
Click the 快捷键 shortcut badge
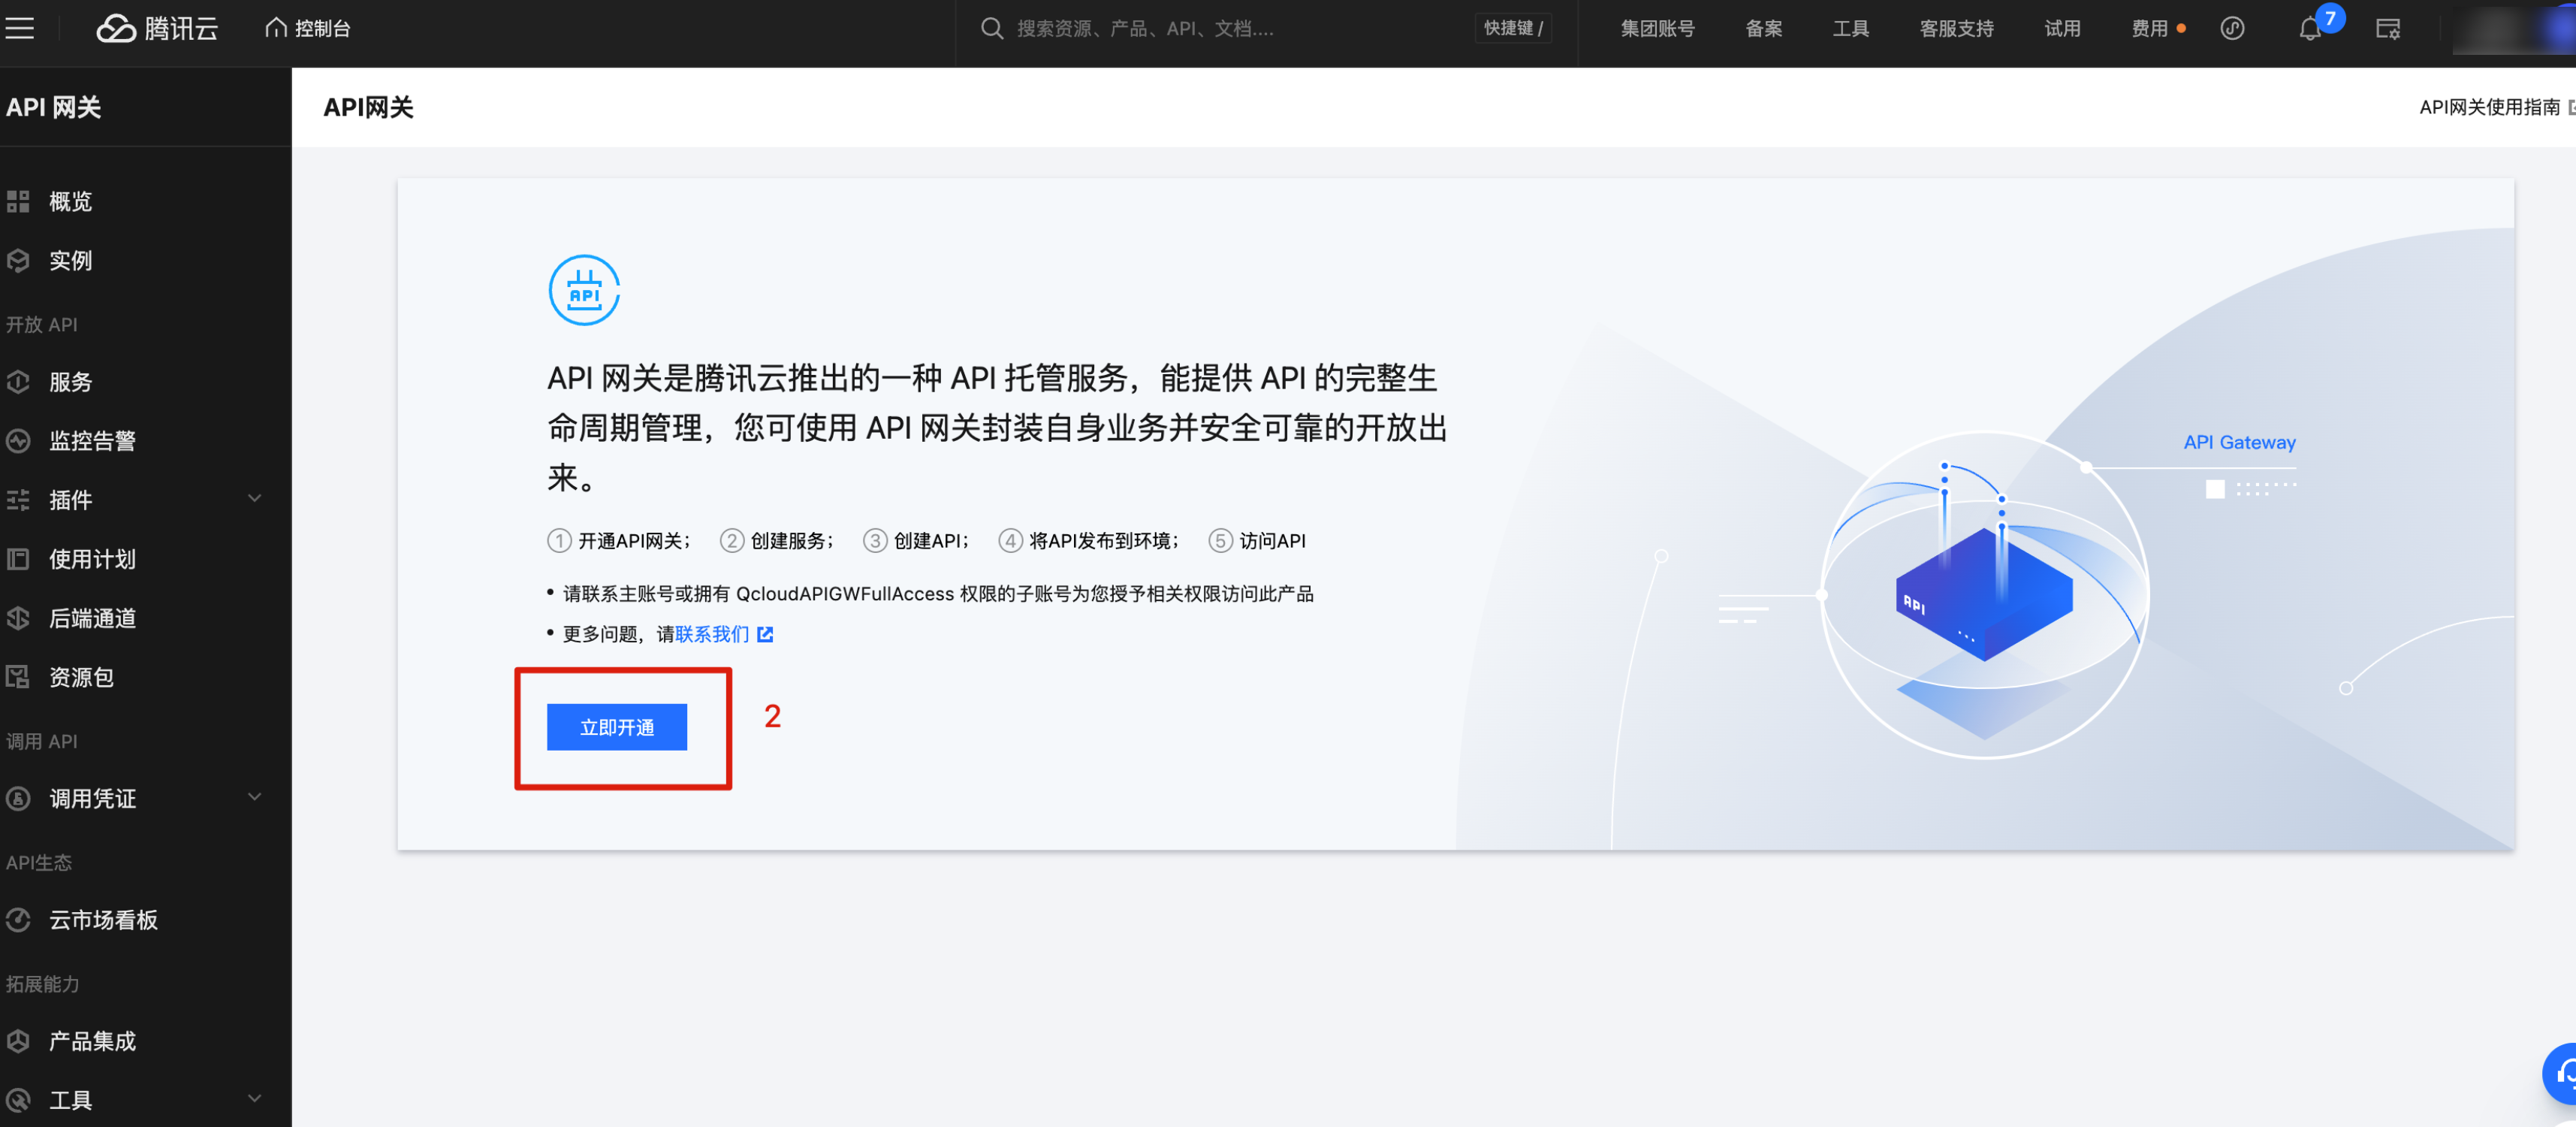click(x=1513, y=28)
